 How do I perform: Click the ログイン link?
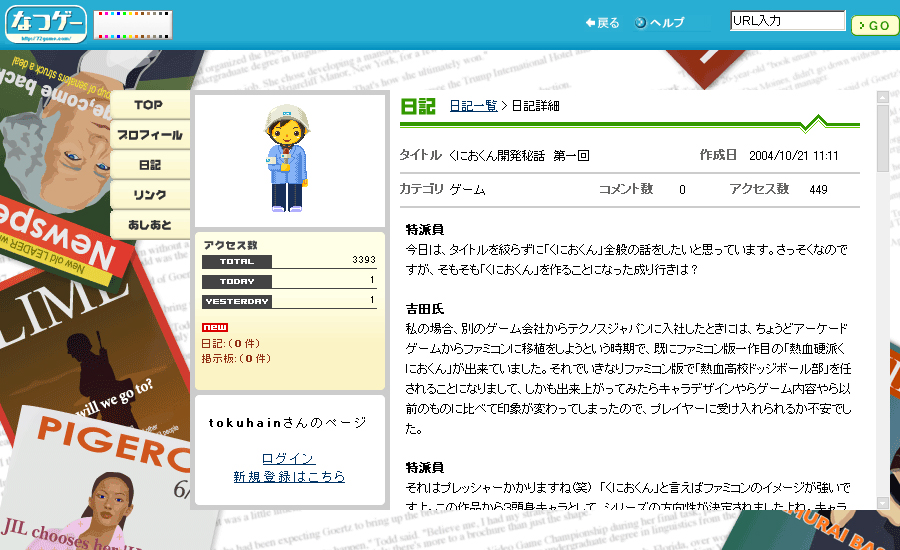coord(288,458)
